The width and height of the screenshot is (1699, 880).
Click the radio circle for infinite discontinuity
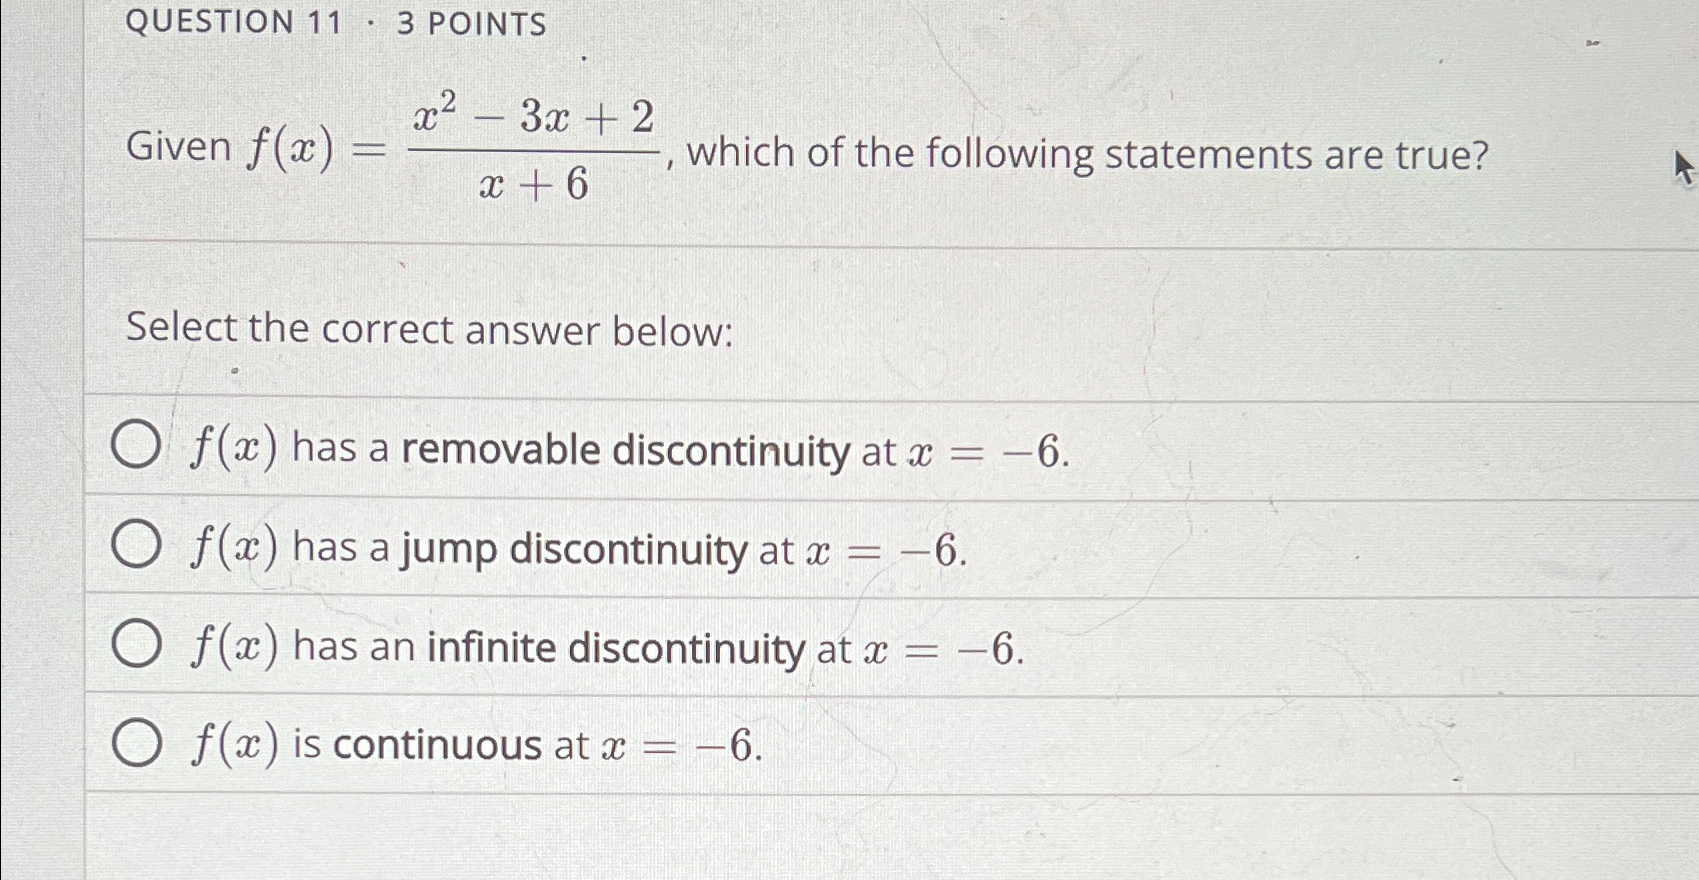[138, 645]
